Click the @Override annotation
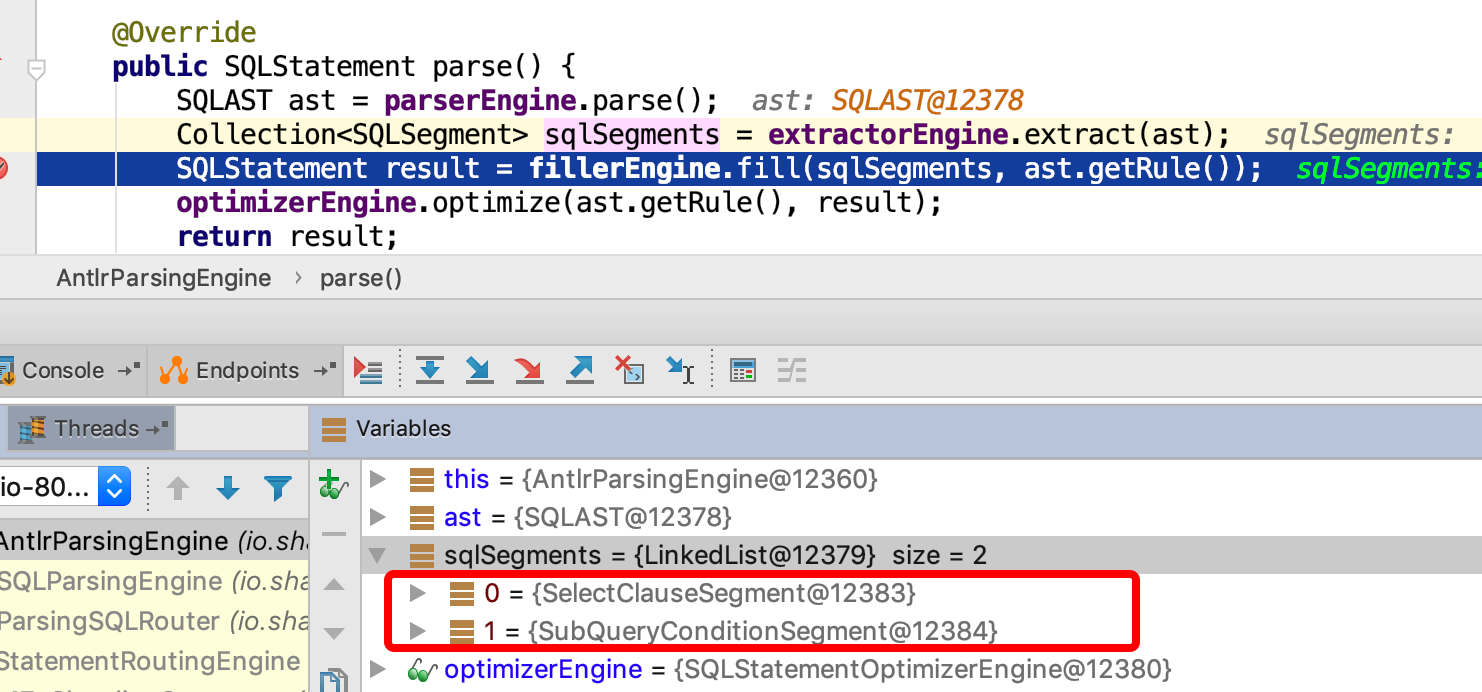1482x692 pixels. click(184, 34)
